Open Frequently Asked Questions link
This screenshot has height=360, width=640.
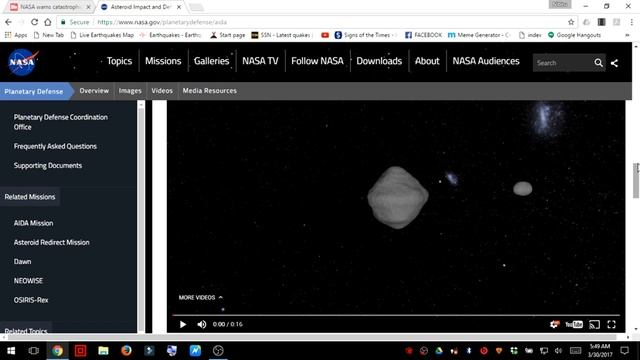(55, 146)
